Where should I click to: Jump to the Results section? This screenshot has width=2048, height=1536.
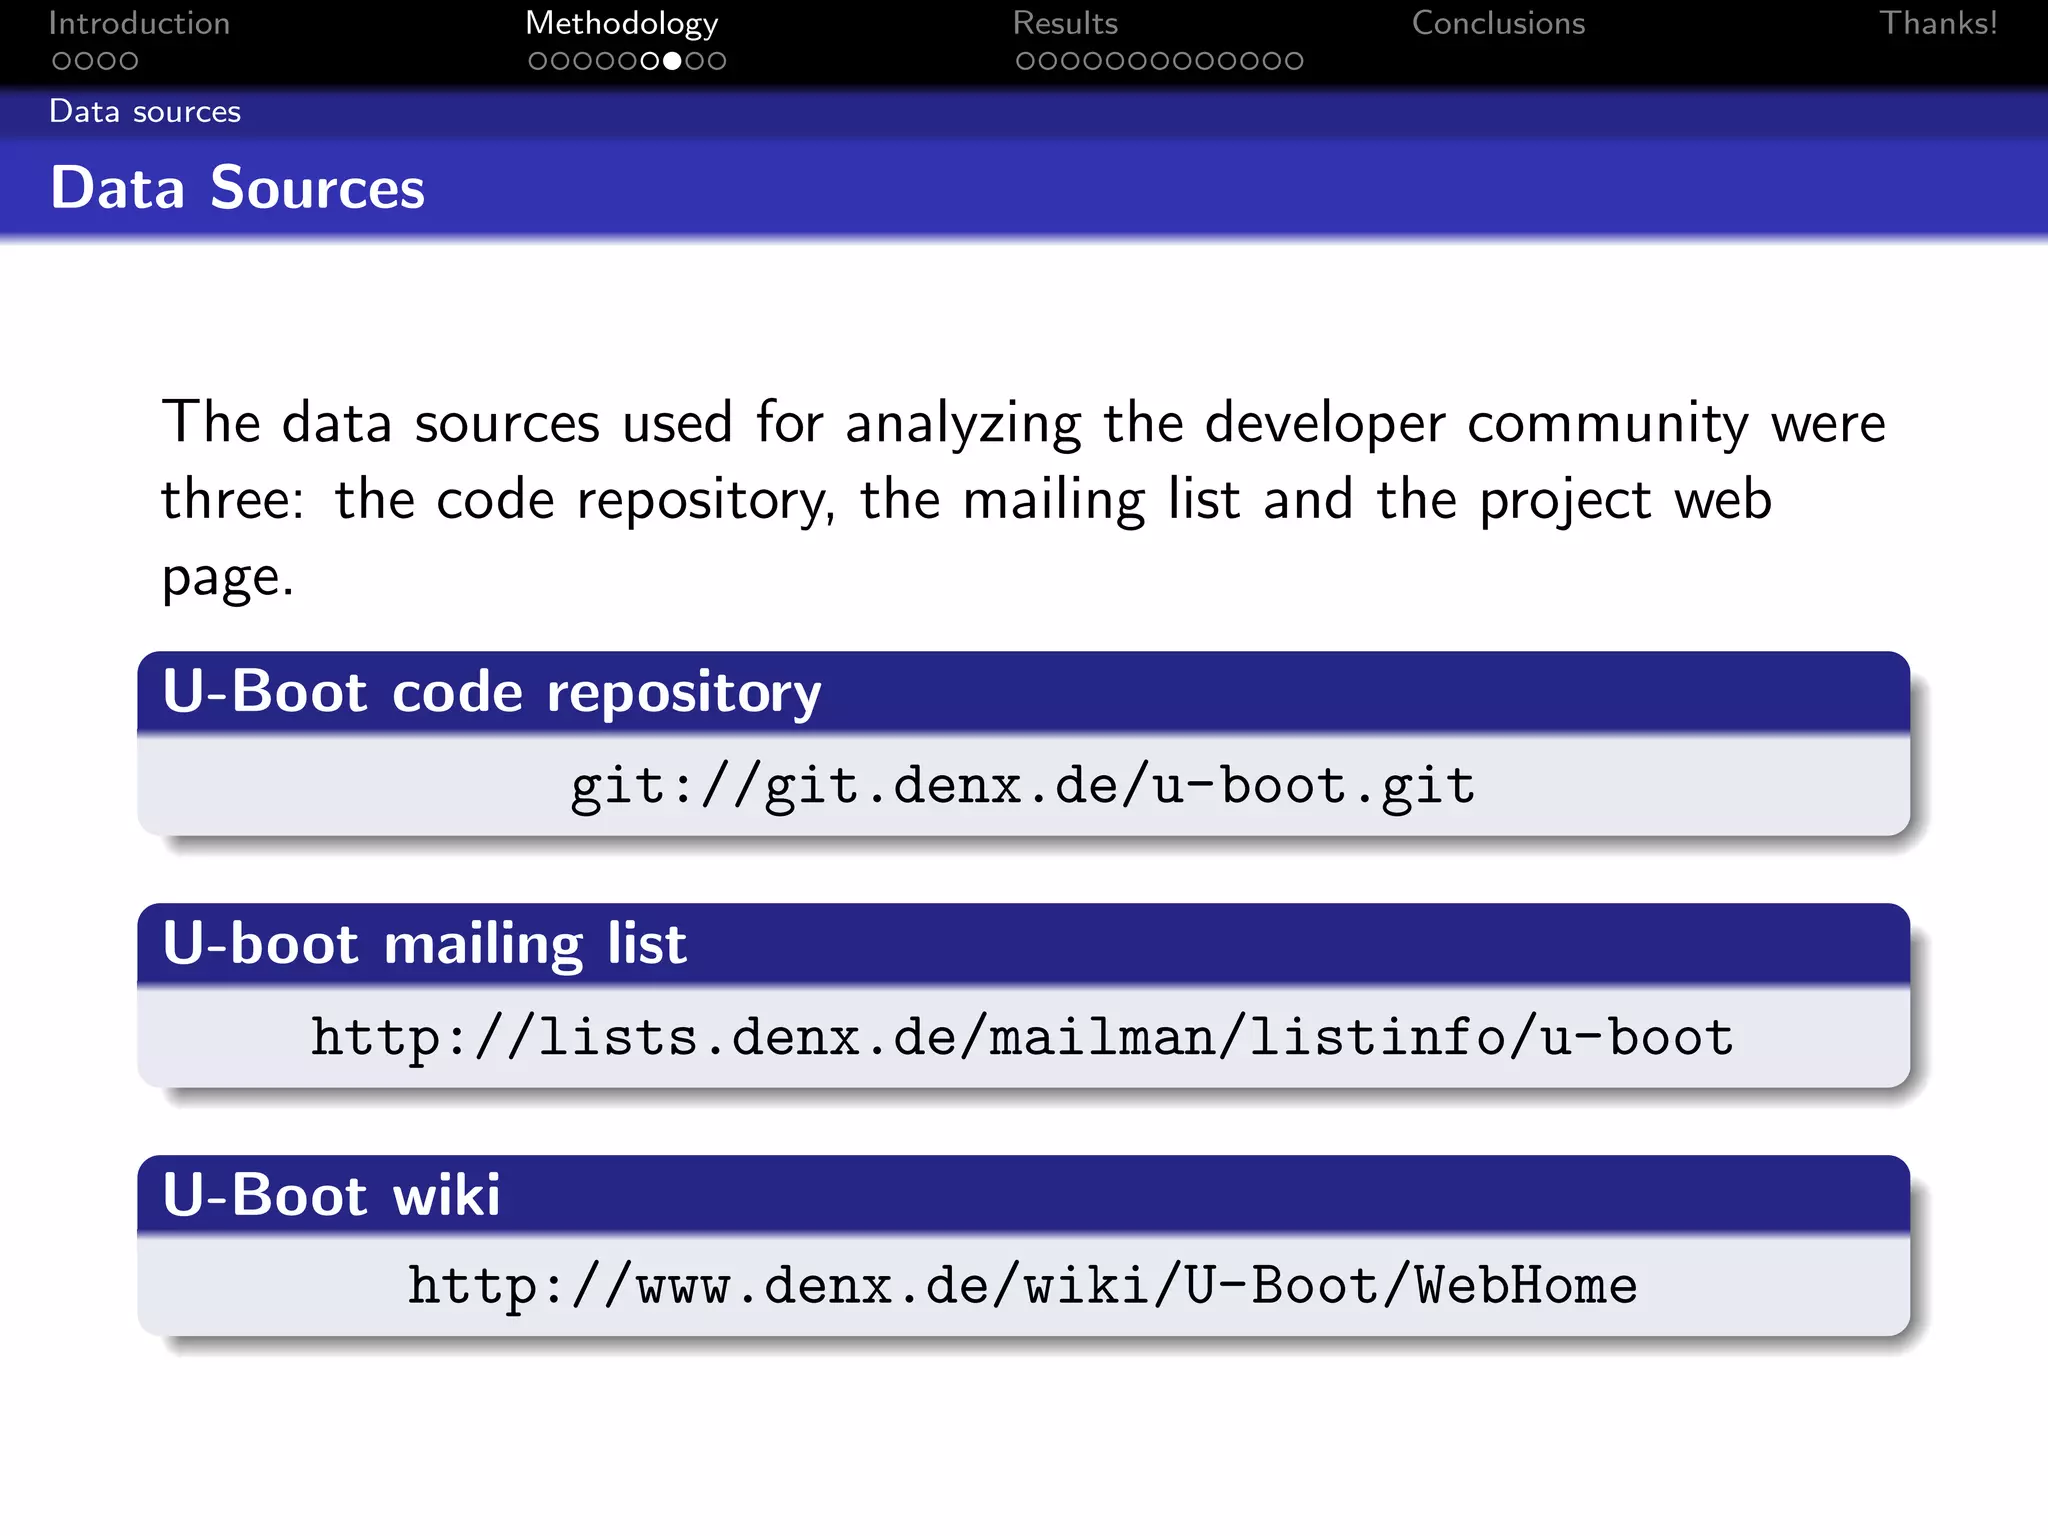click(x=1065, y=23)
